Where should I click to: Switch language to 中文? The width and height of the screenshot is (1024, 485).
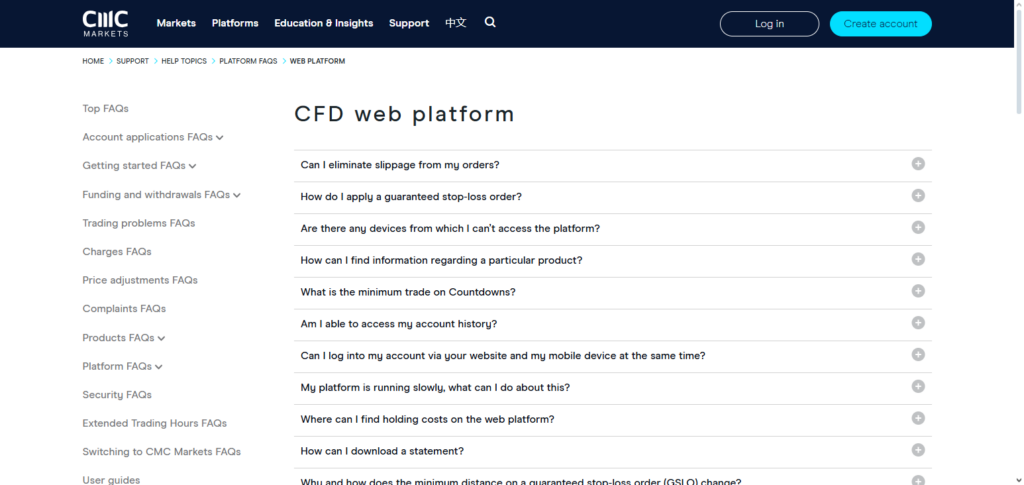point(456,23)
